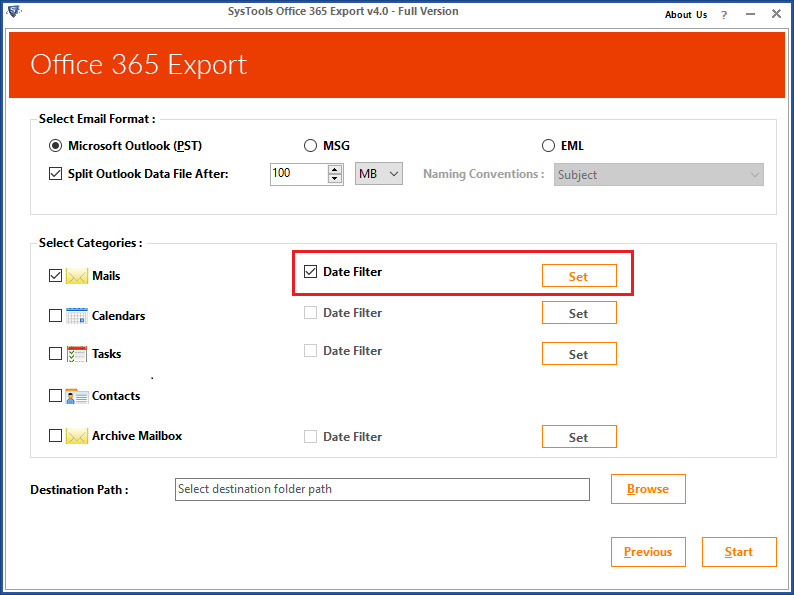This screenshot has width=794, height=595.
Task: Close the SysTools Office 365 Export window
Action: 776,14
